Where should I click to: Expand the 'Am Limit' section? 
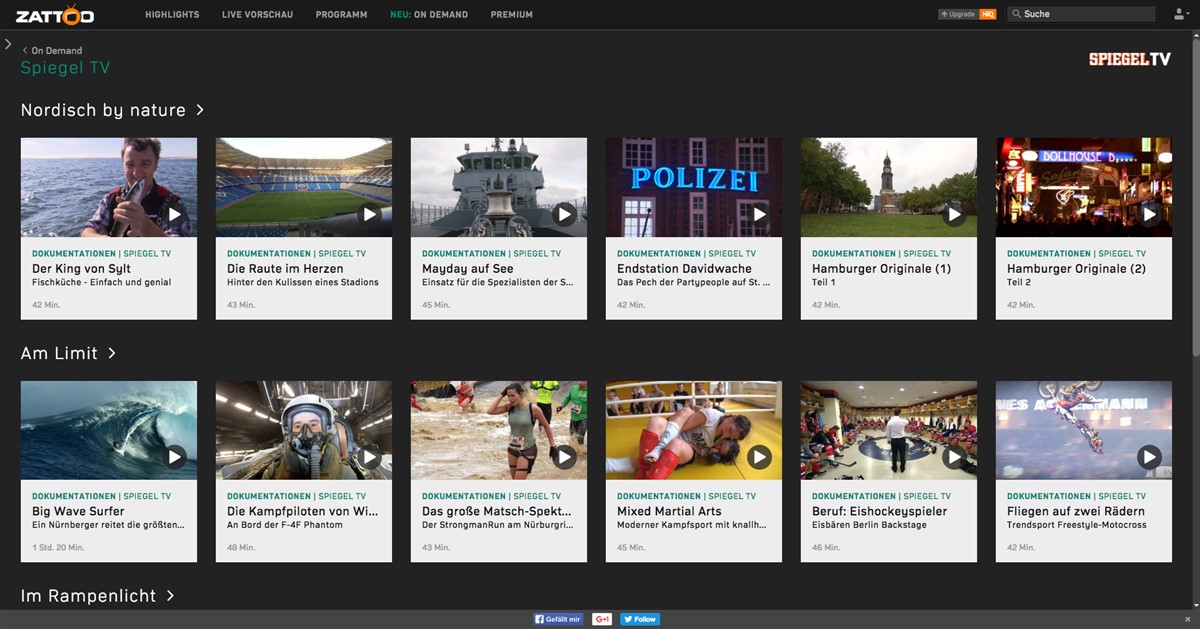point(68,353)
